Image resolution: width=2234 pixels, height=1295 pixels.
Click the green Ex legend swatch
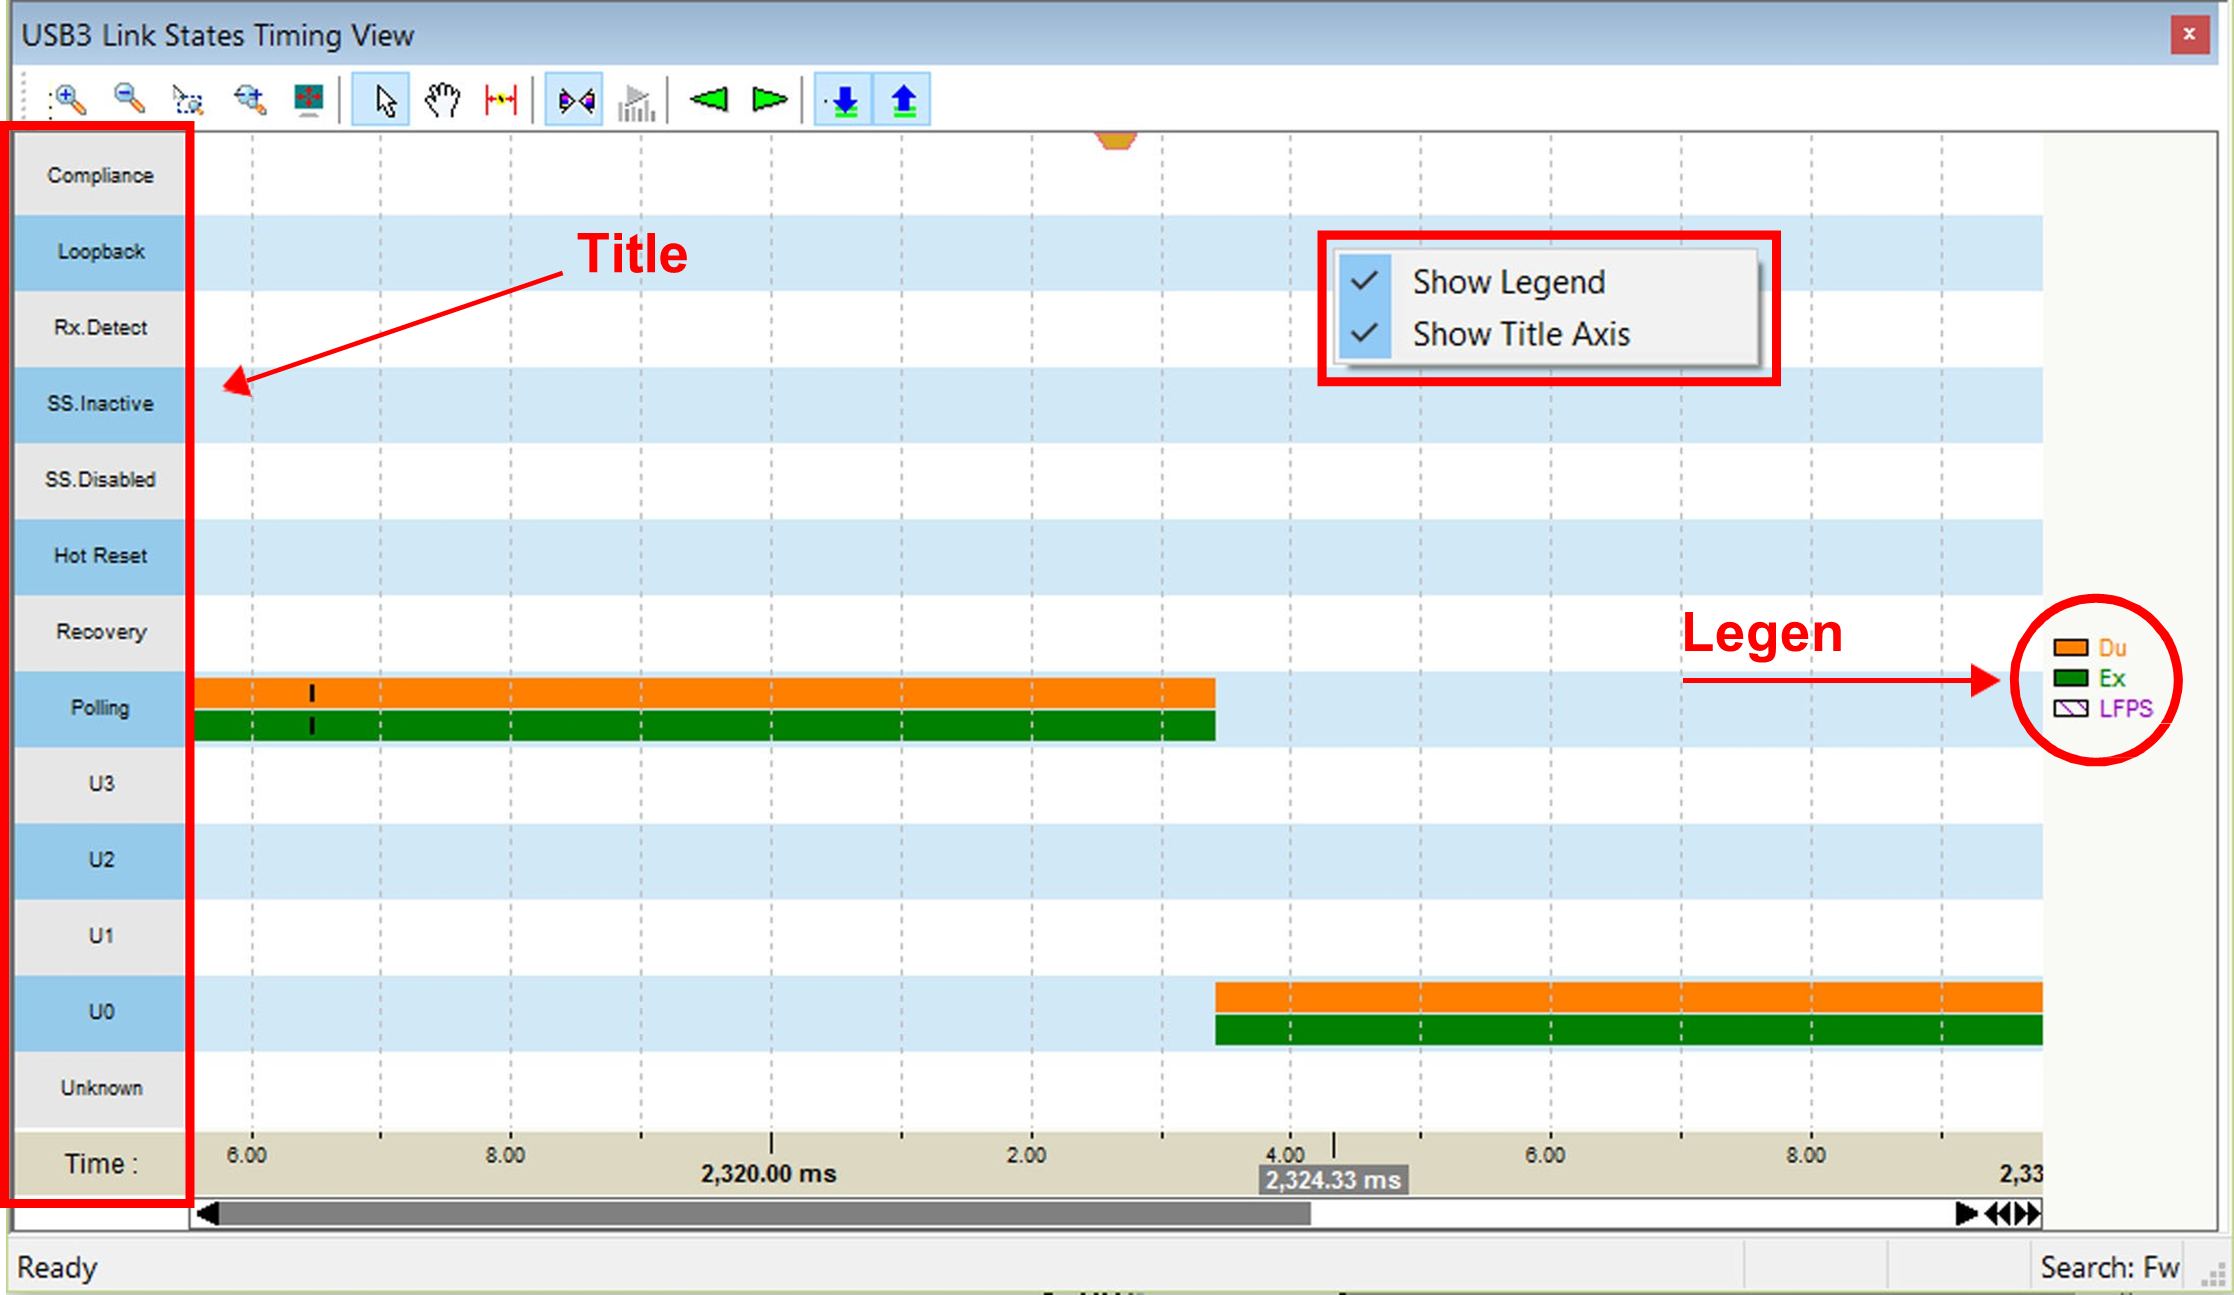(x=2070, y=678)
